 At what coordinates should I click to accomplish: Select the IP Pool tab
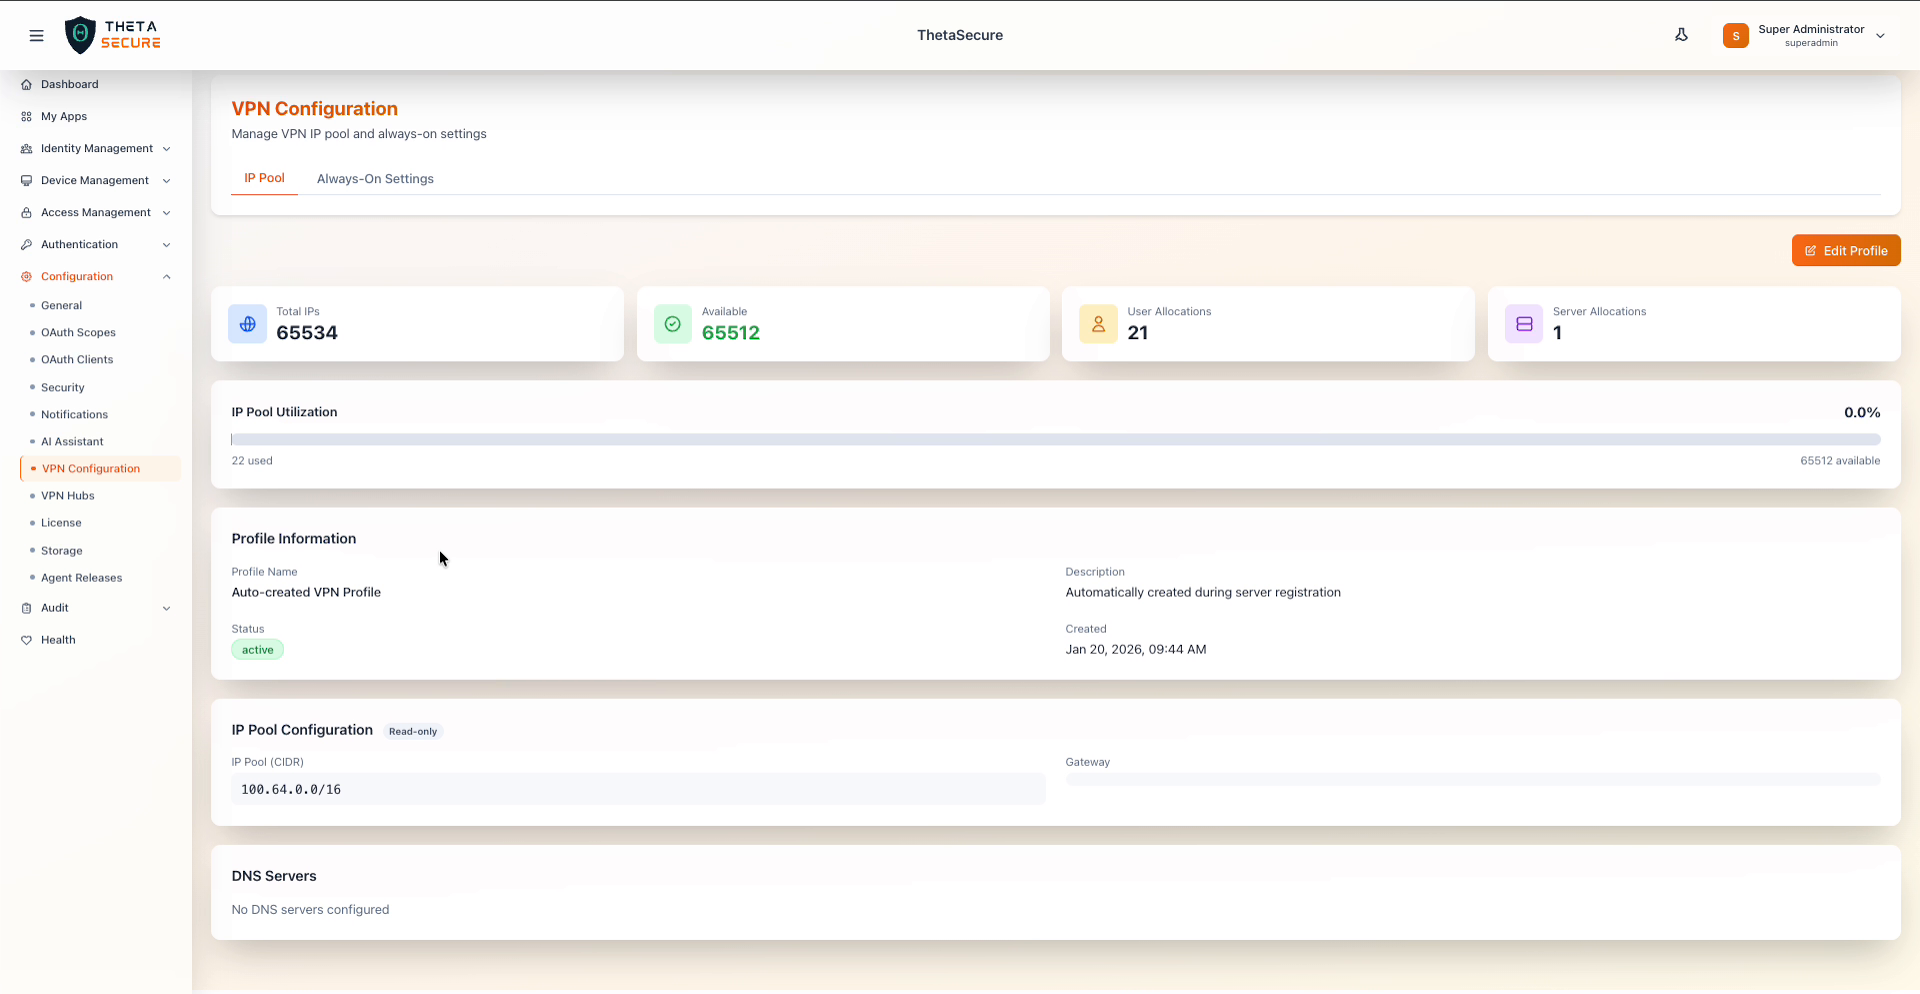263,178
